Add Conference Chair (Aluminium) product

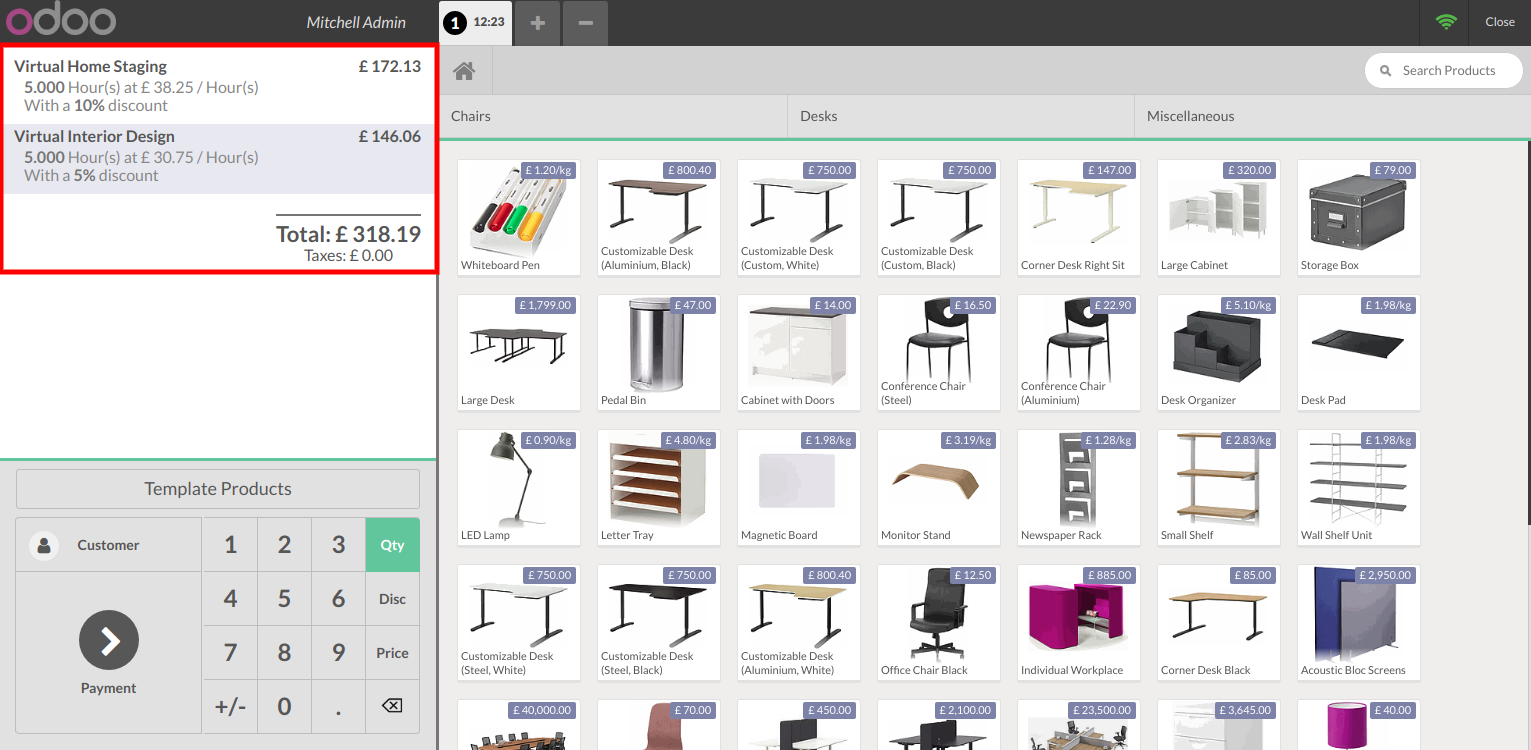[x=1079, y=352]
